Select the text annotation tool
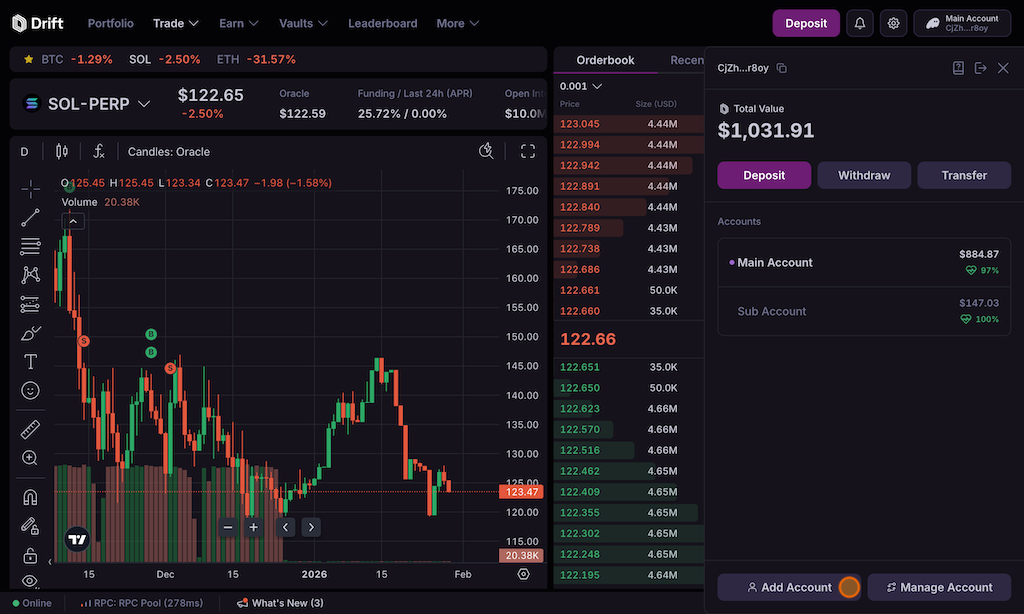Screen dimensions: 1024x614 coord(30,361)
